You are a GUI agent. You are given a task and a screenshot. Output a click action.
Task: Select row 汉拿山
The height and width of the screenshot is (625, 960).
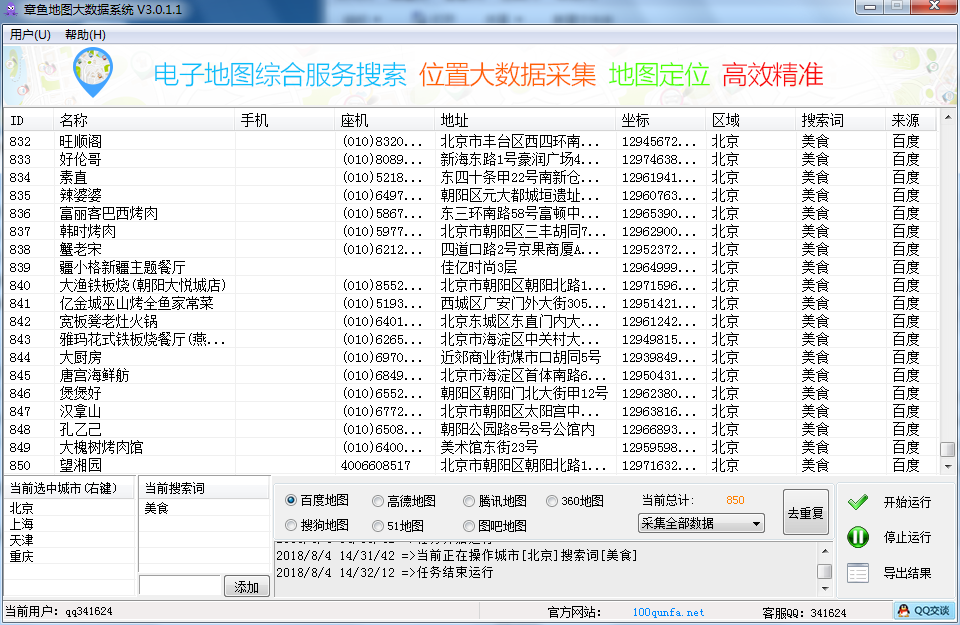coord(470,411)
